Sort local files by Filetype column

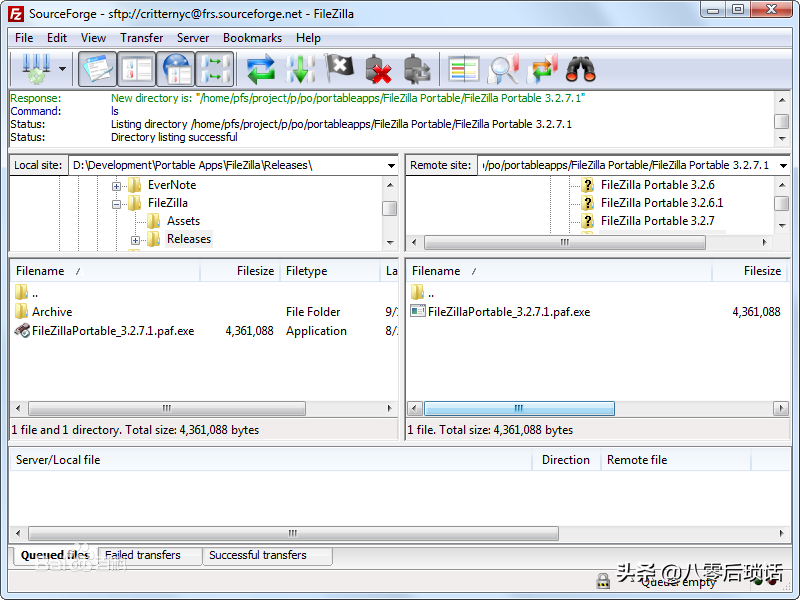[330, 271]
